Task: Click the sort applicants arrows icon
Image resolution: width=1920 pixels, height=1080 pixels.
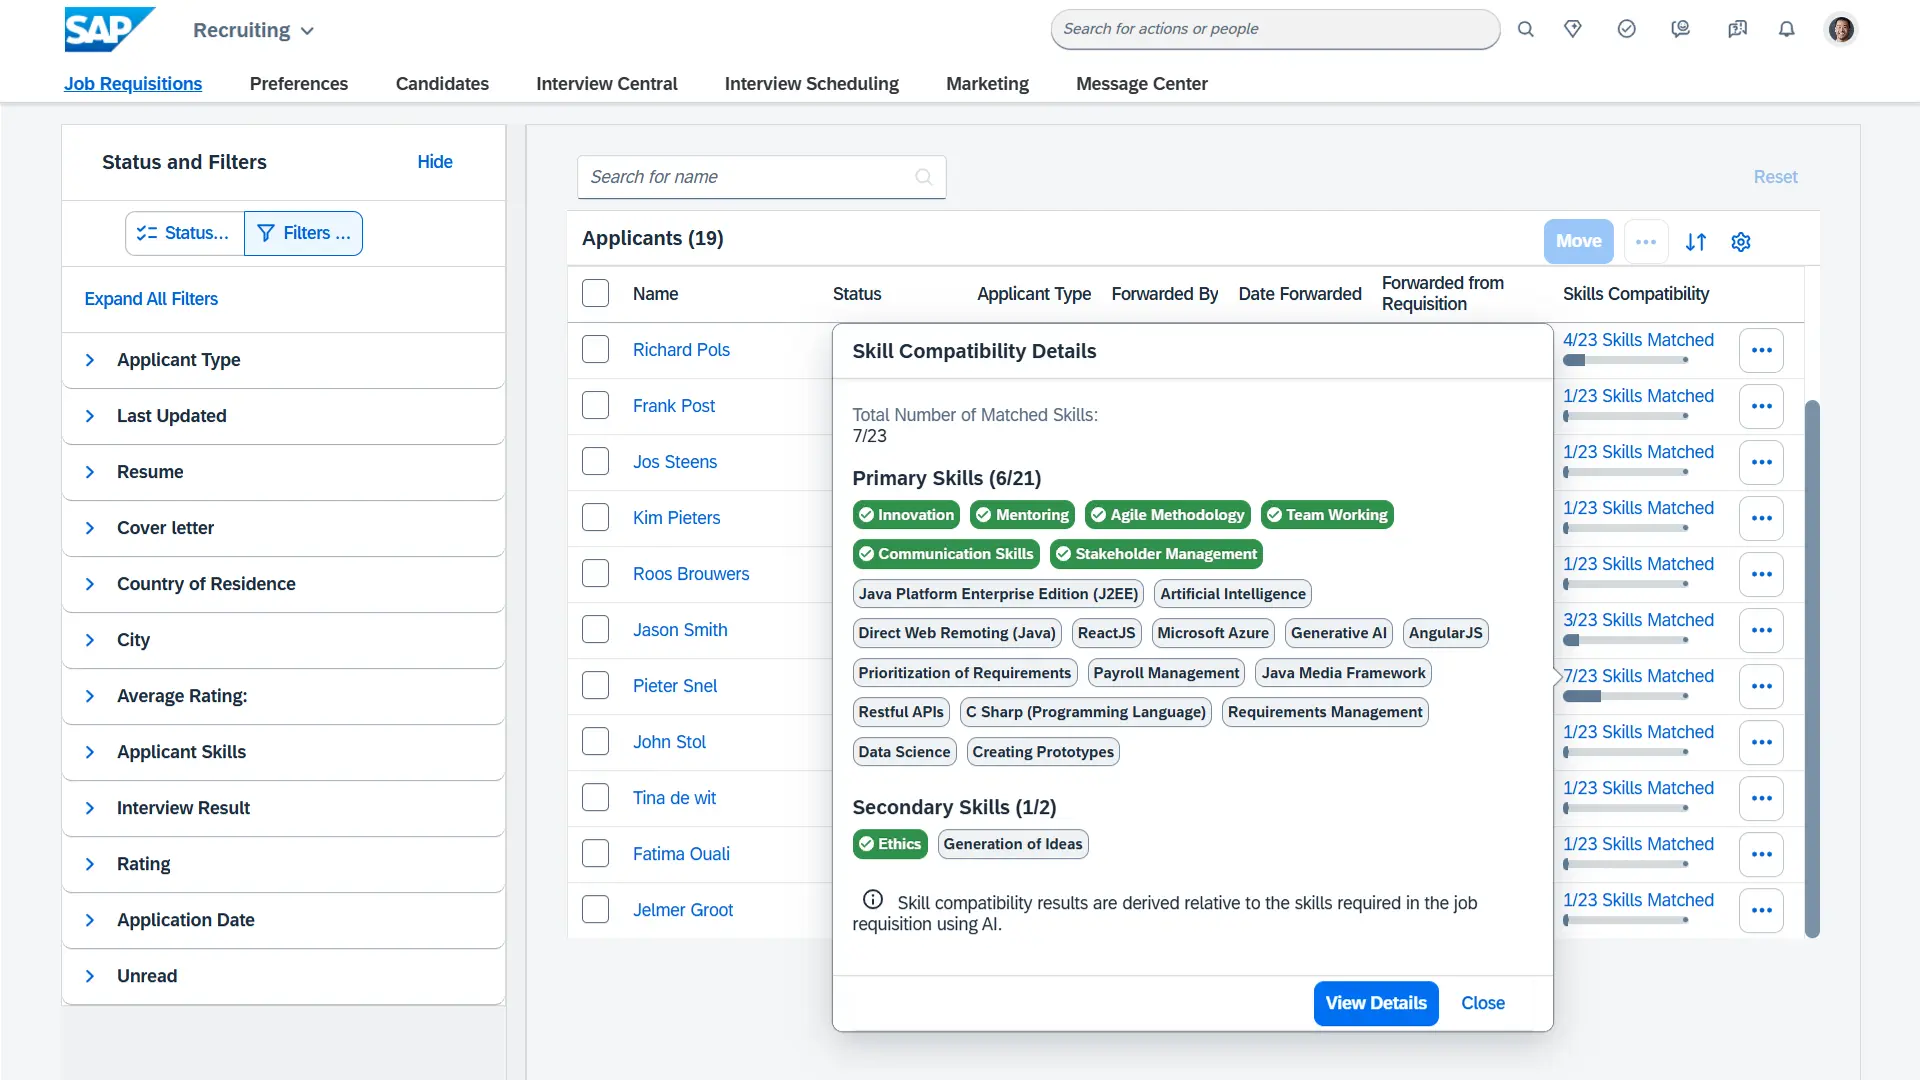Action: coord(1696,242)
